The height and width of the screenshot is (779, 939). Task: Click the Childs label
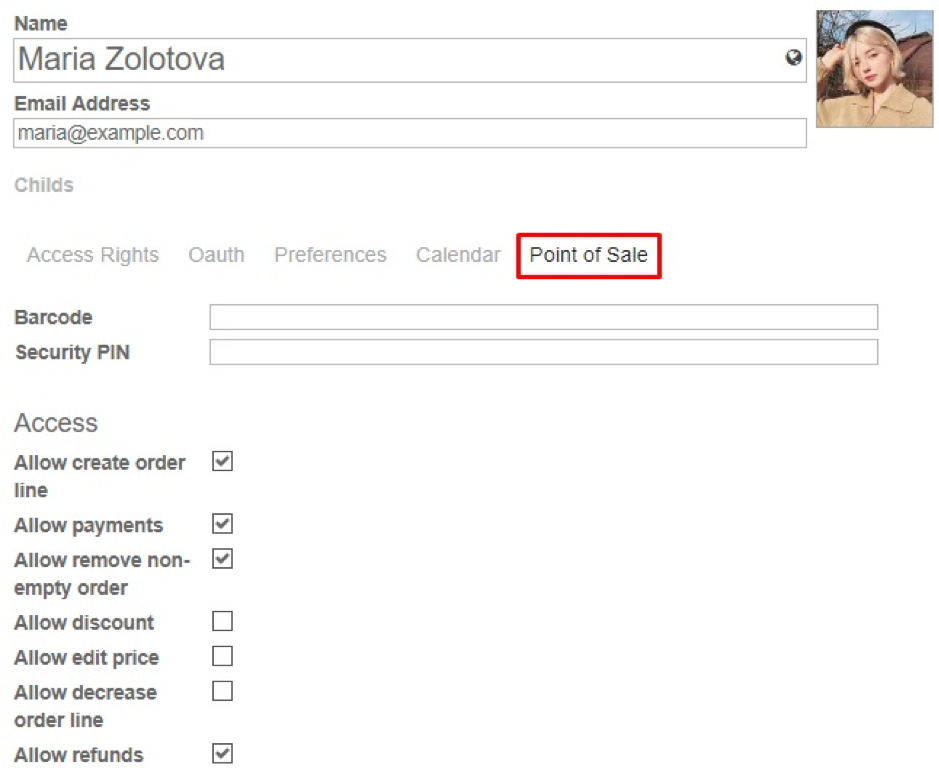(x=44, y=185)
